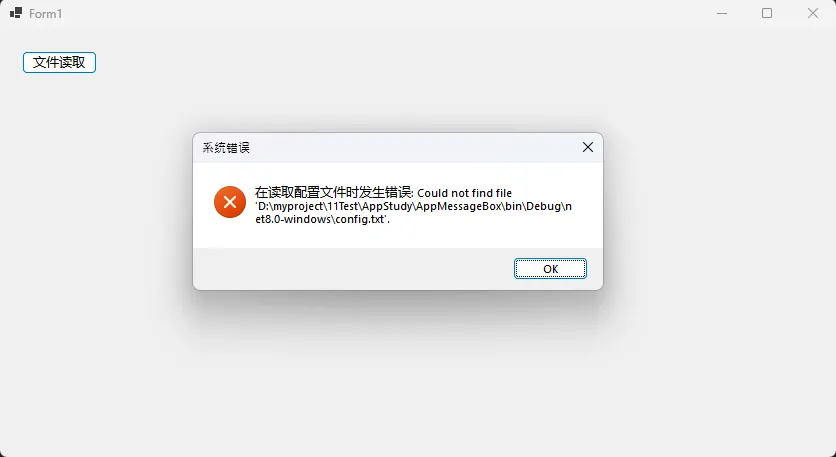This screenshot has width=836, height=457.
Task: Click the D:\myproject path line in message
Action: pos(414,206)
